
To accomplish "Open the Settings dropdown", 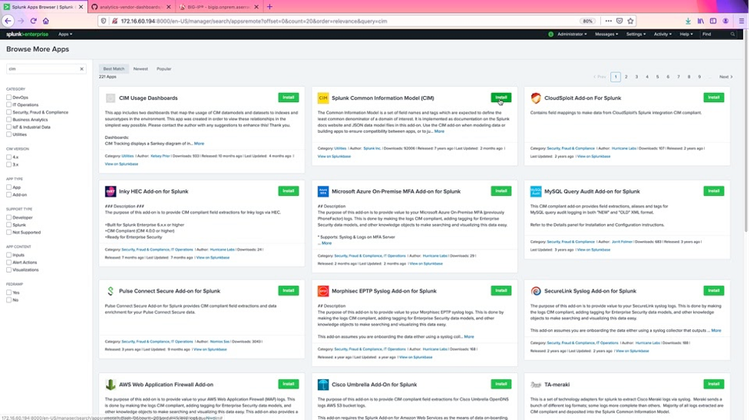I will pos(636,34).
